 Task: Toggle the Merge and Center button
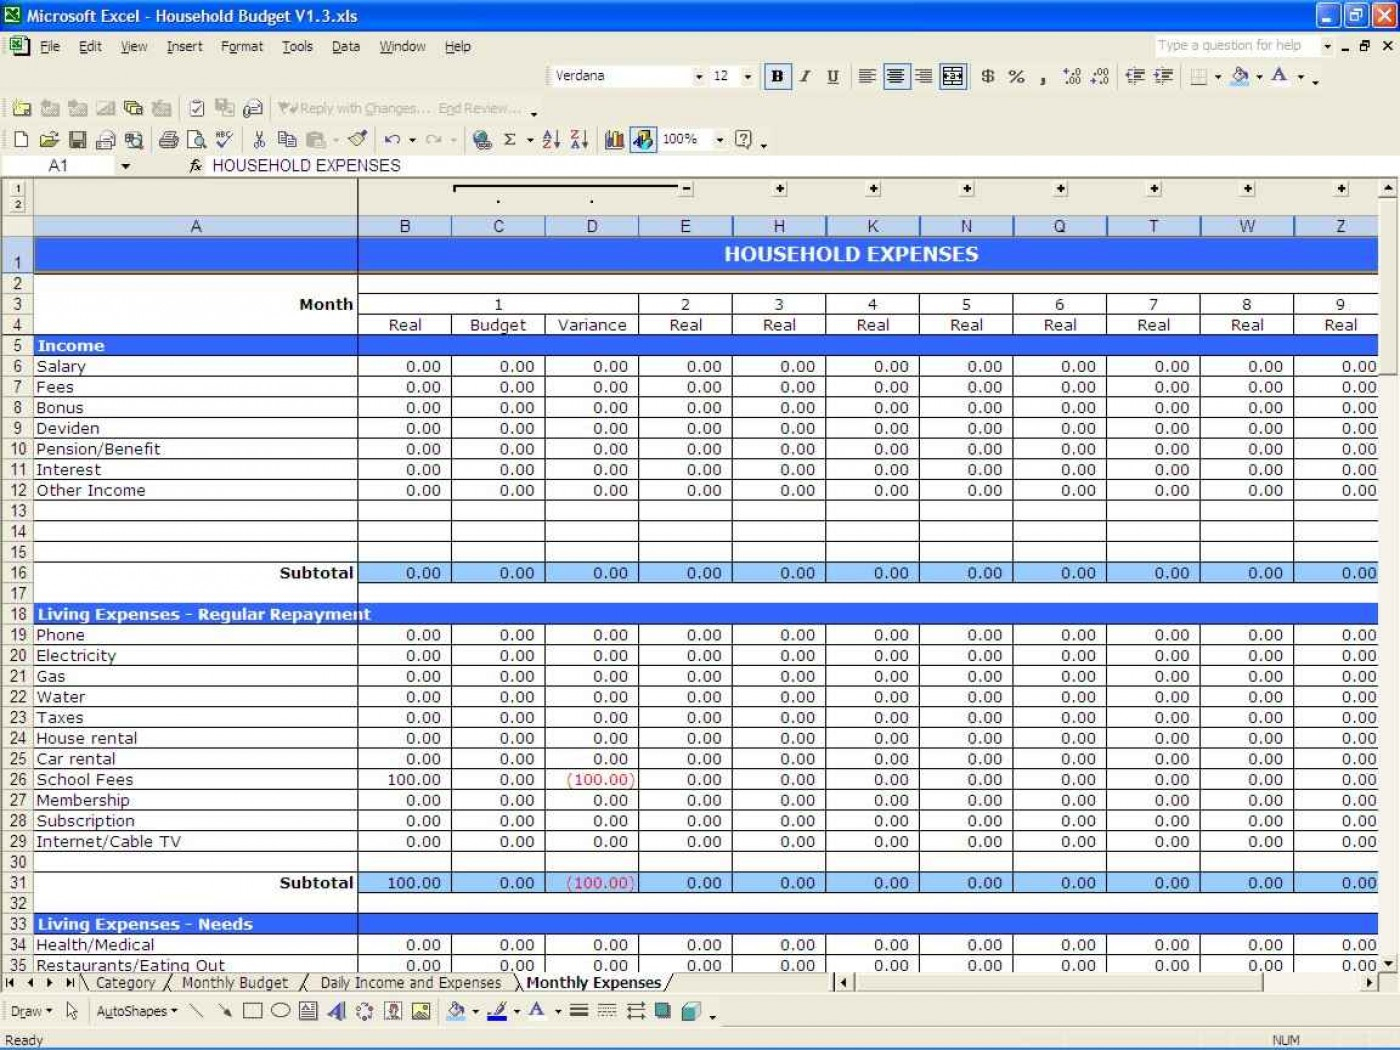coord(953,76)
